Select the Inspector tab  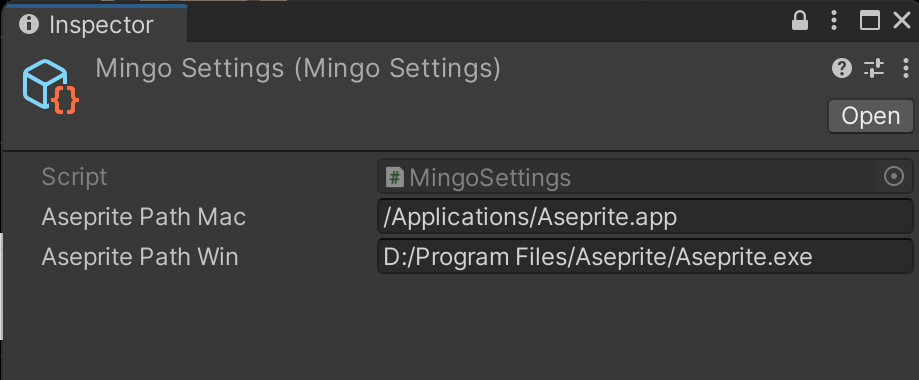pos(94,23)
